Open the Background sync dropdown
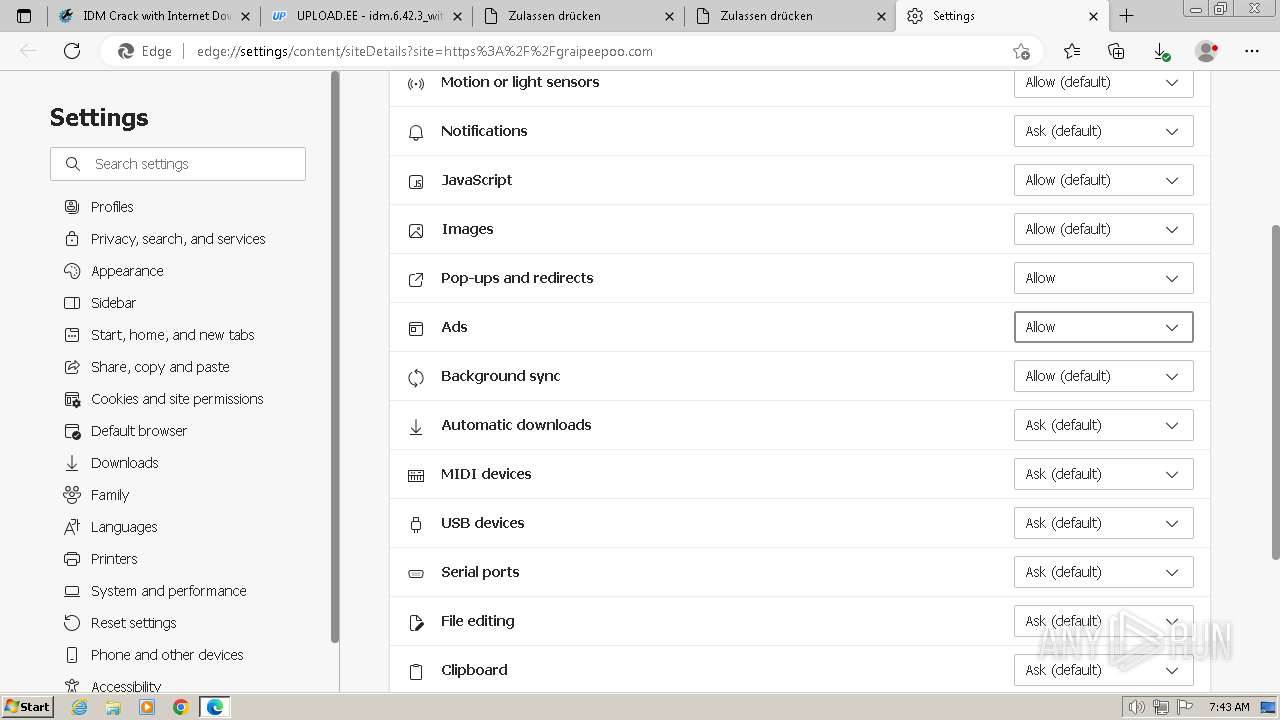This screenshot has width=1280, height=720. pyautogui.click(x=1104, y=376)
